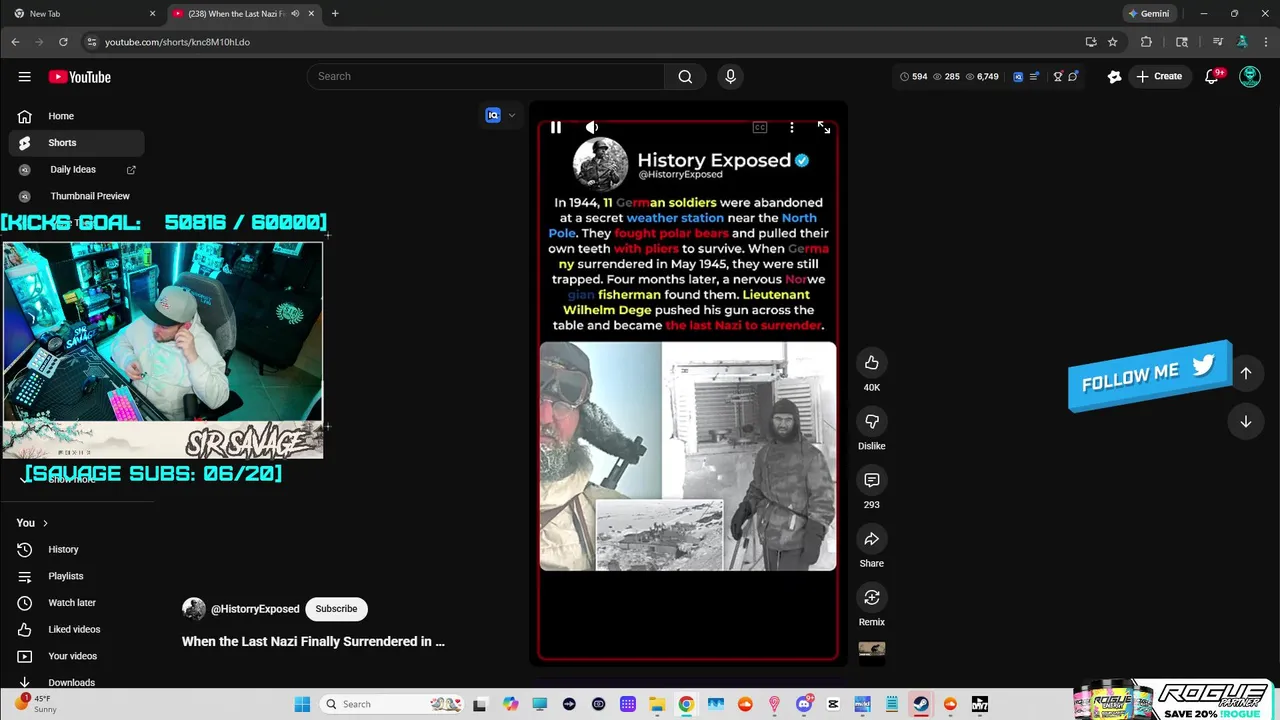1280x720 pixels.
Task: Open the Short's three-dot more options
Action: (x=792, y=127)
